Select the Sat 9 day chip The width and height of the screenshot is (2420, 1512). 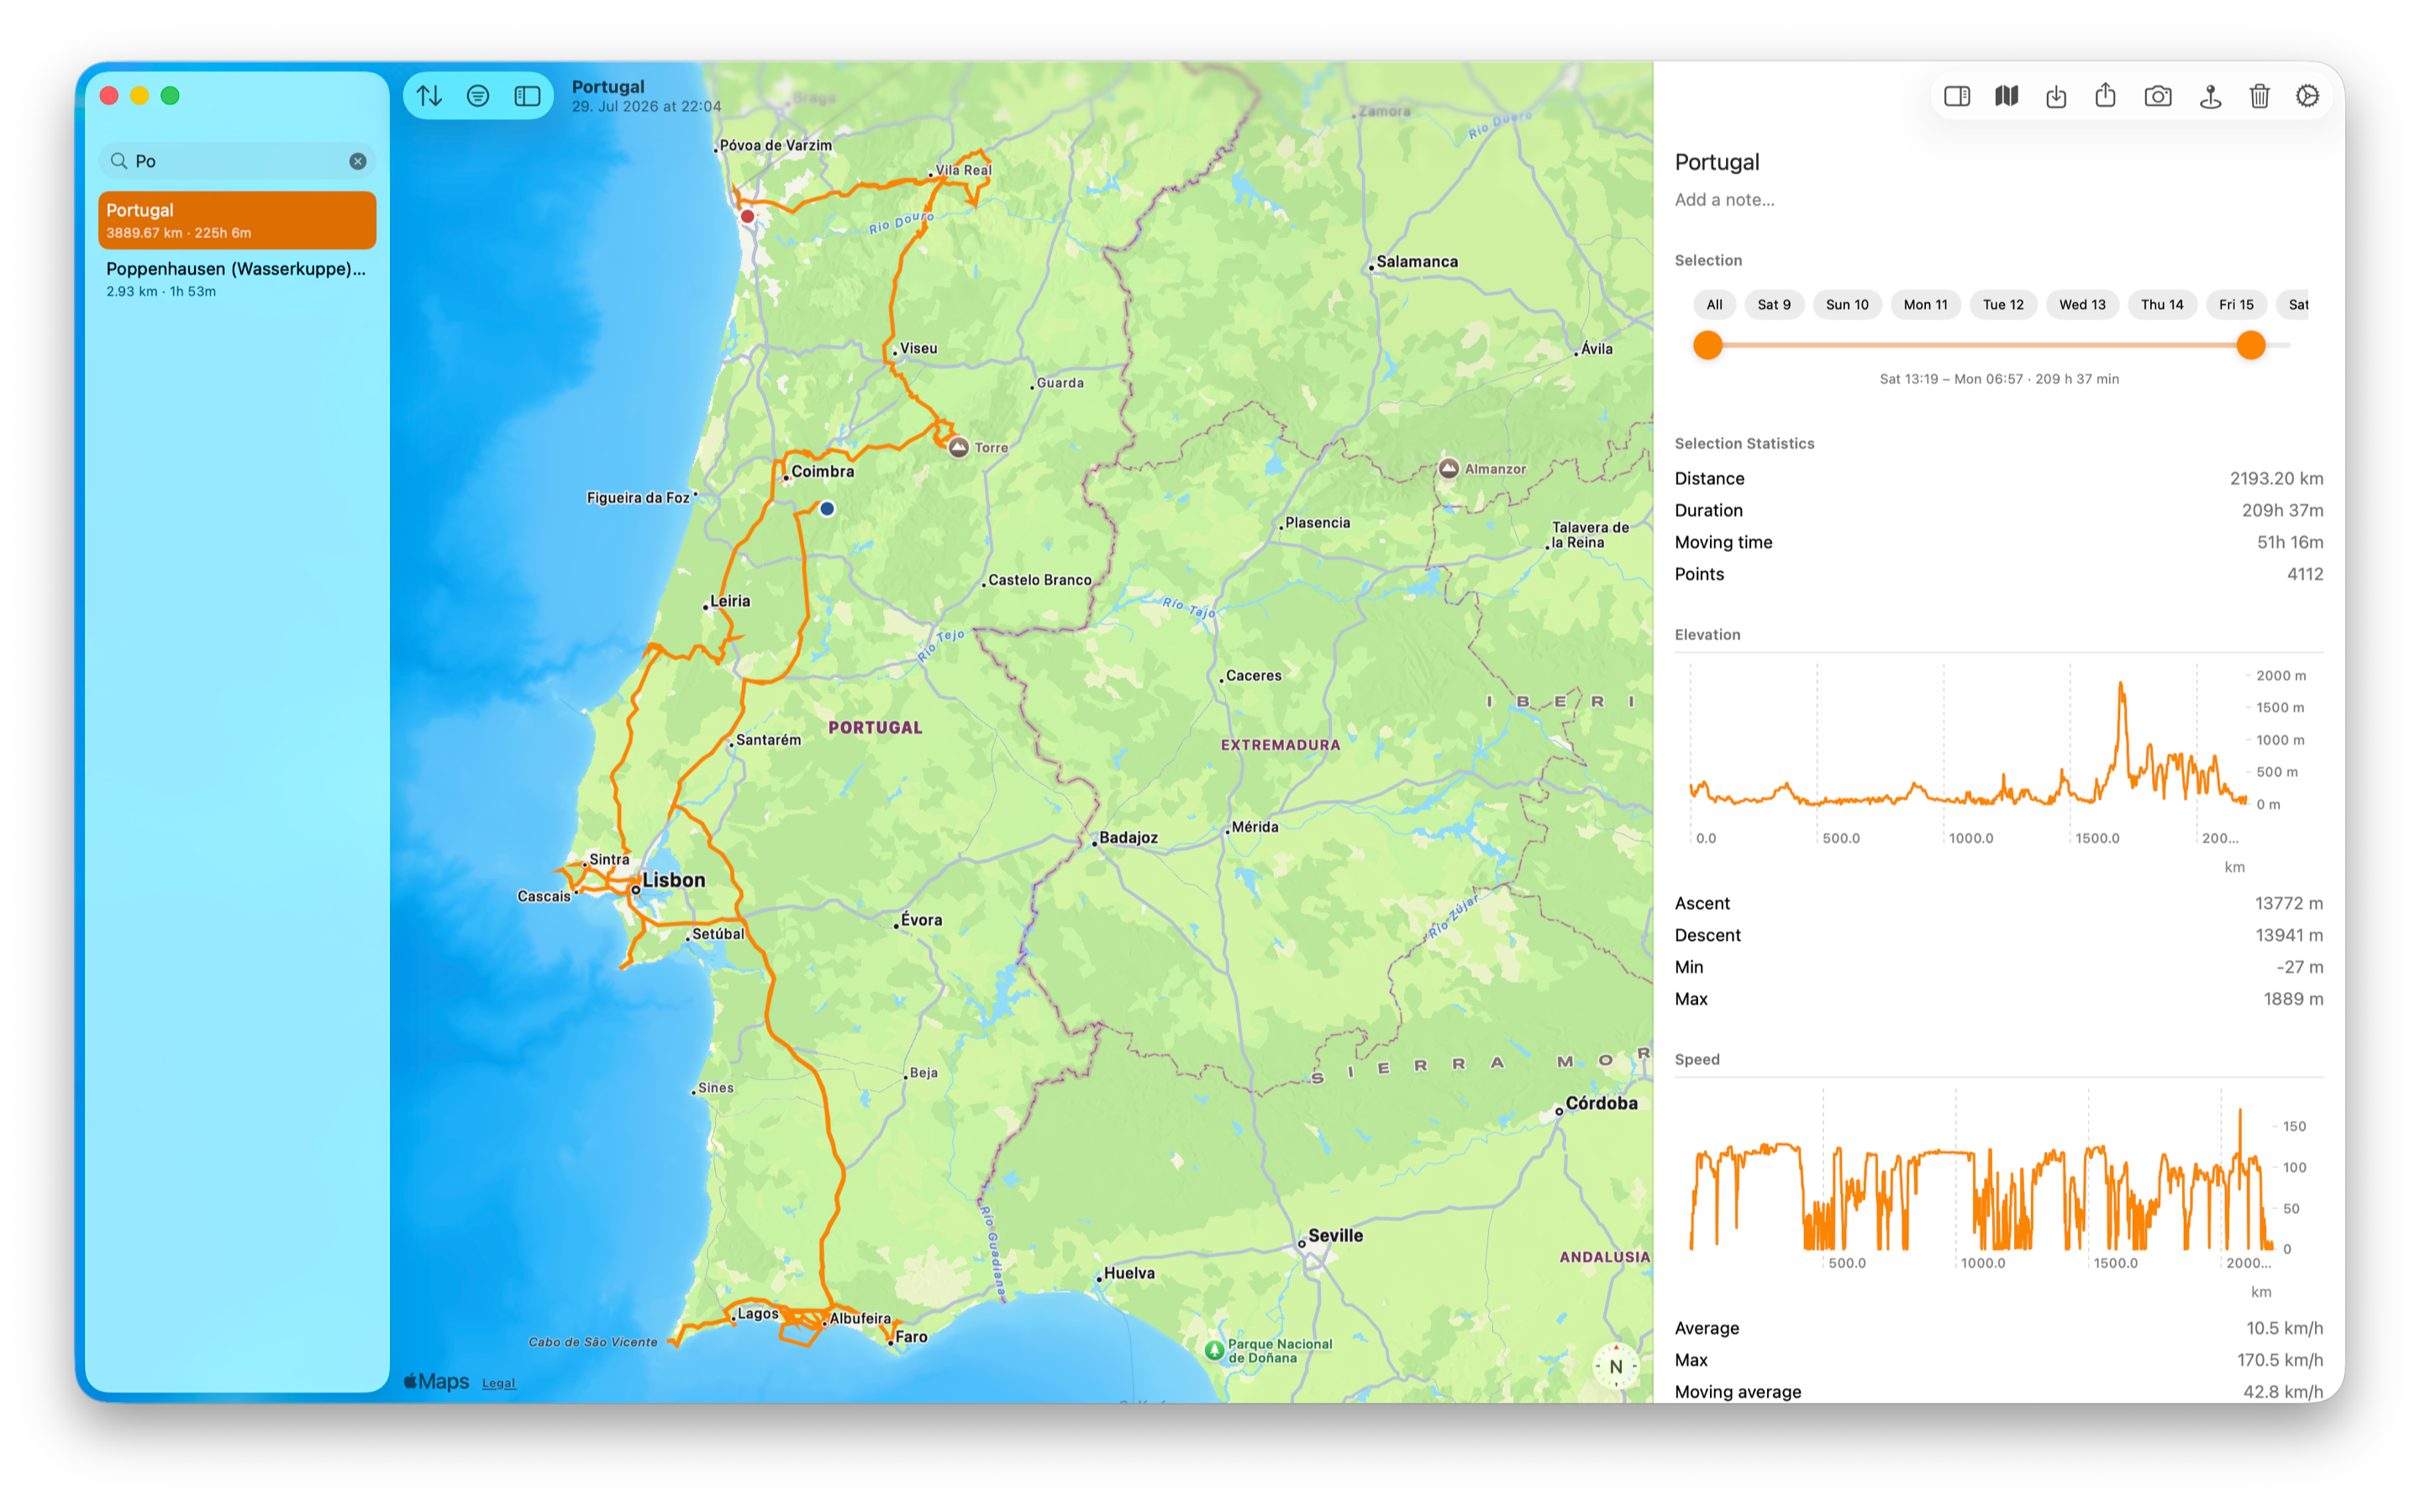coord(1774,305)
